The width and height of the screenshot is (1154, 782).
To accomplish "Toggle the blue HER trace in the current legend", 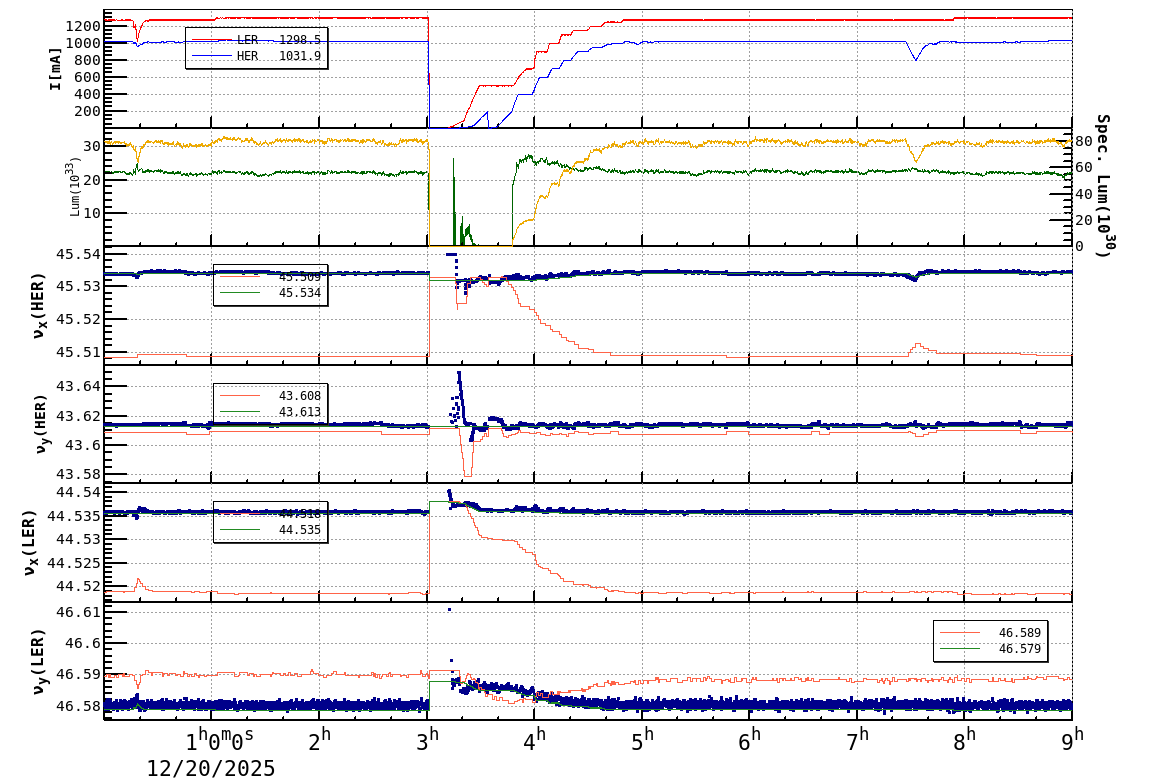I will point(210,56).
